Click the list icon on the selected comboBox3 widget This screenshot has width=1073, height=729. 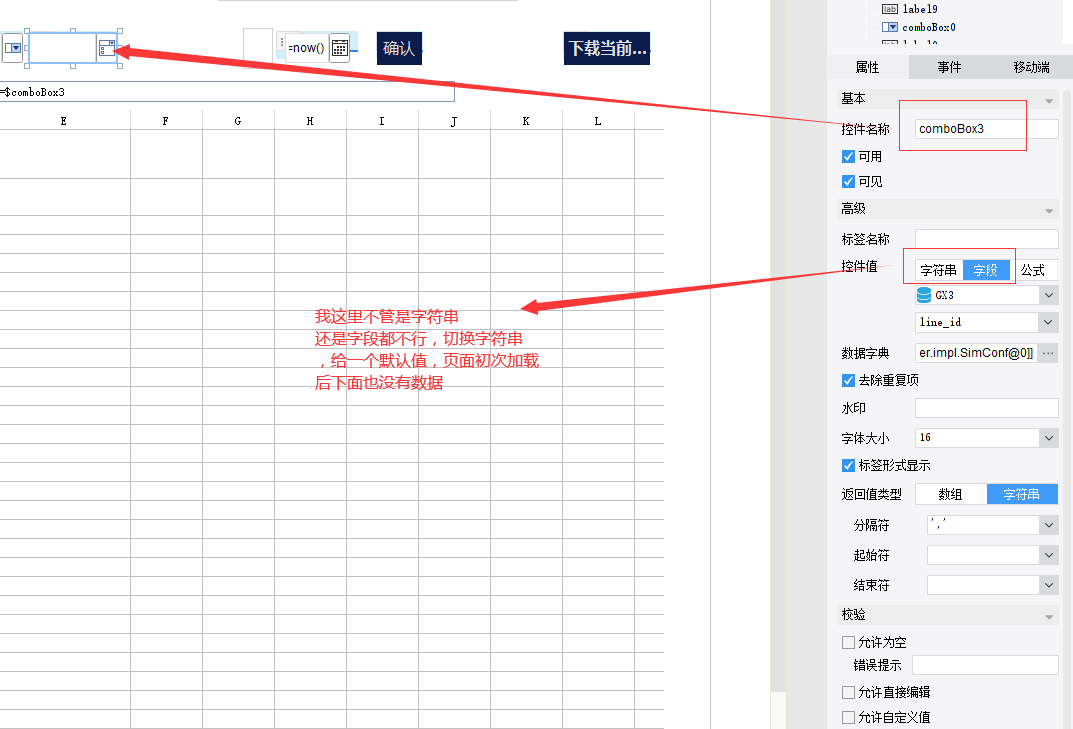coord(107,48)
